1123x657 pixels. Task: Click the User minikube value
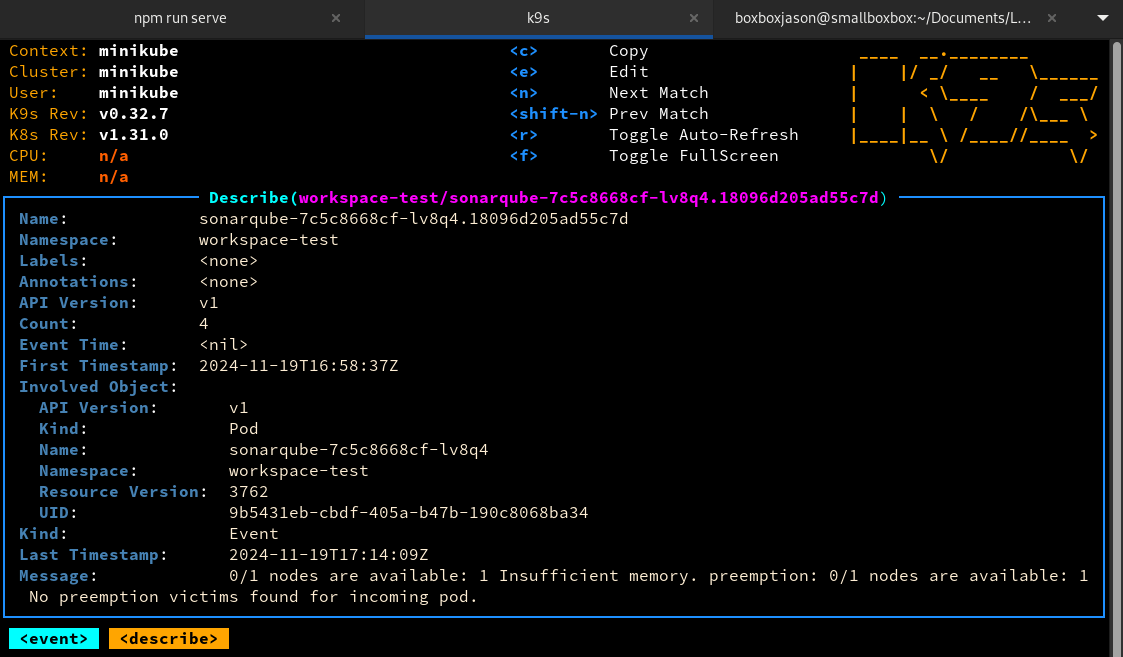[x=138, y=92]
